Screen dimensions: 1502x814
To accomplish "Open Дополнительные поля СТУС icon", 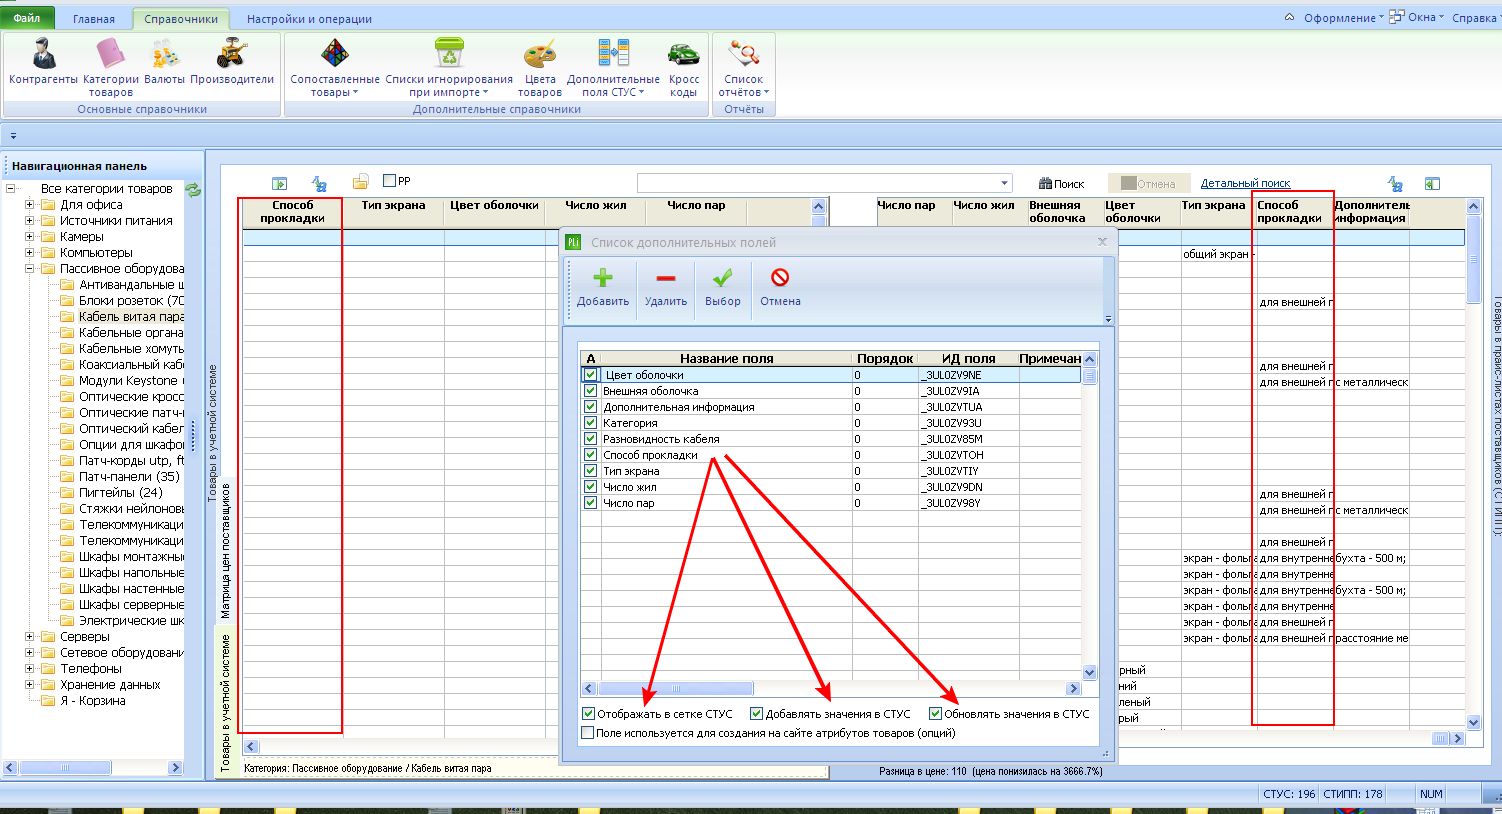I will 613,53.
